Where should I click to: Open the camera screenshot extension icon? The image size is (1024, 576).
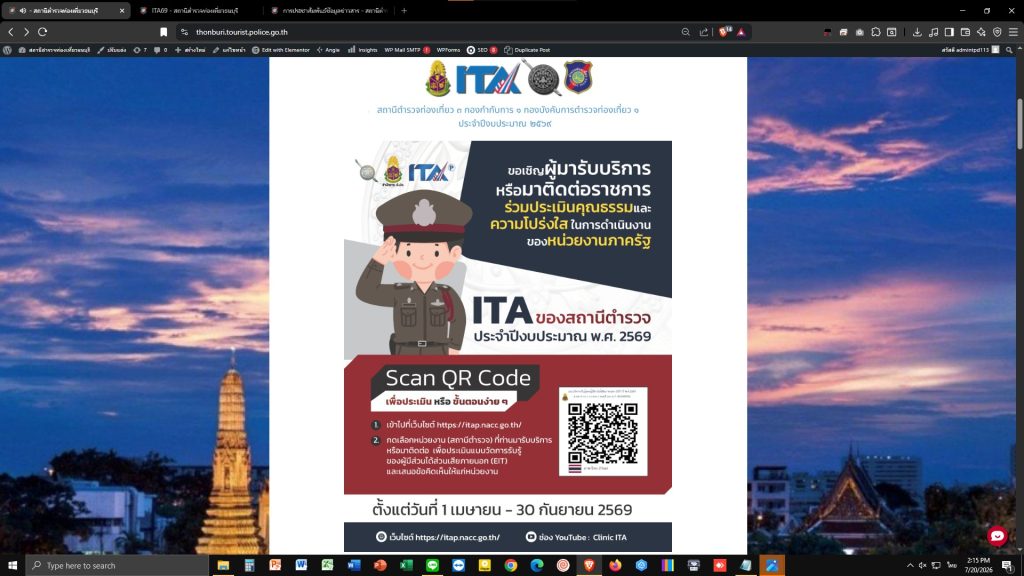[859, 32]
